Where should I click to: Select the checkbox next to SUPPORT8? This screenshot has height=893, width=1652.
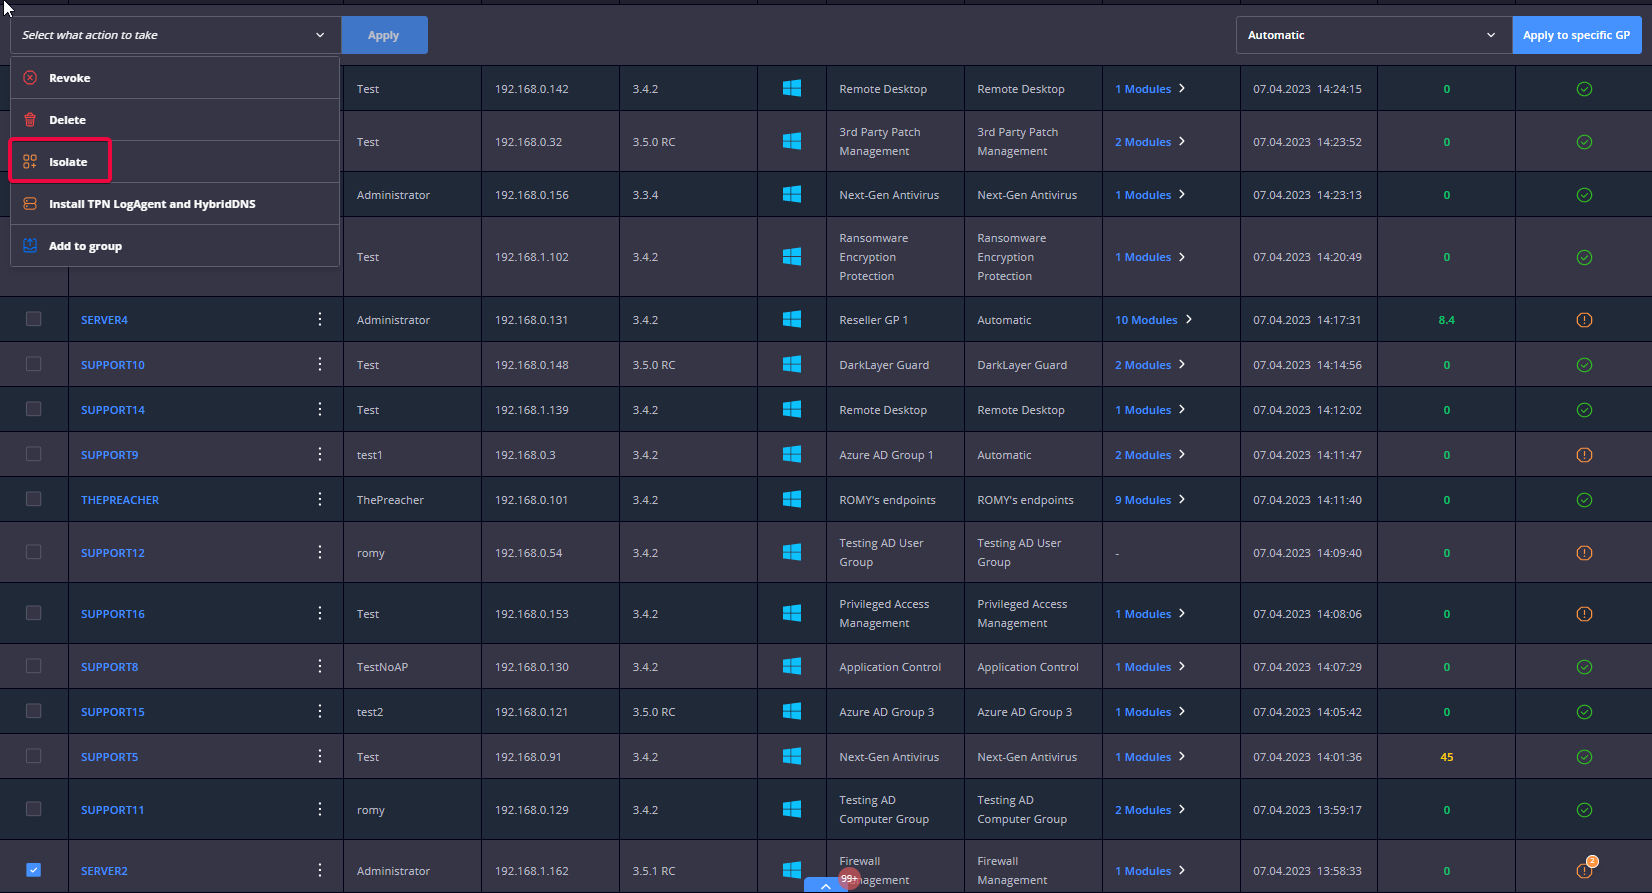point(34,666)
